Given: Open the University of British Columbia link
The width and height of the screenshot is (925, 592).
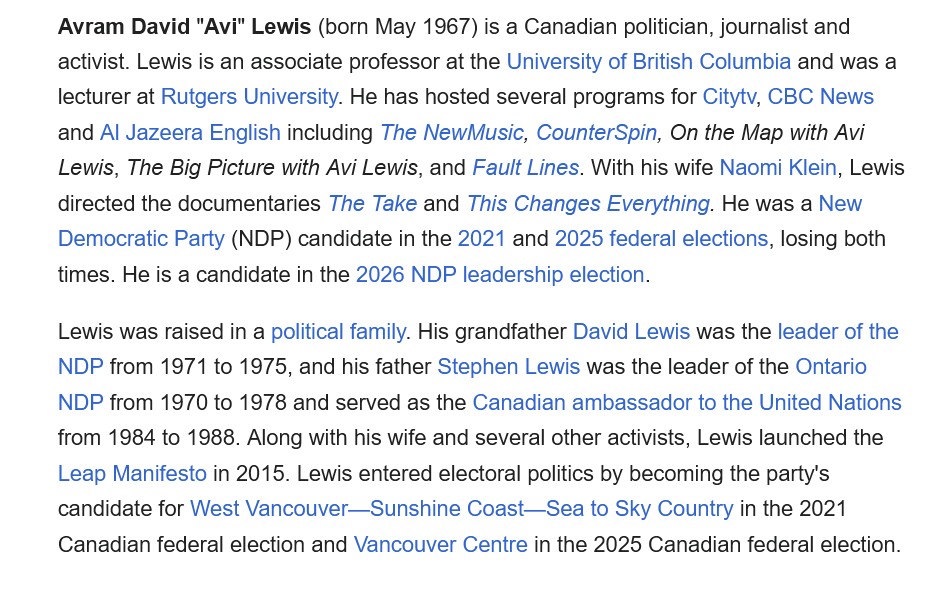Looking at the screenshot, I should 648,62.
